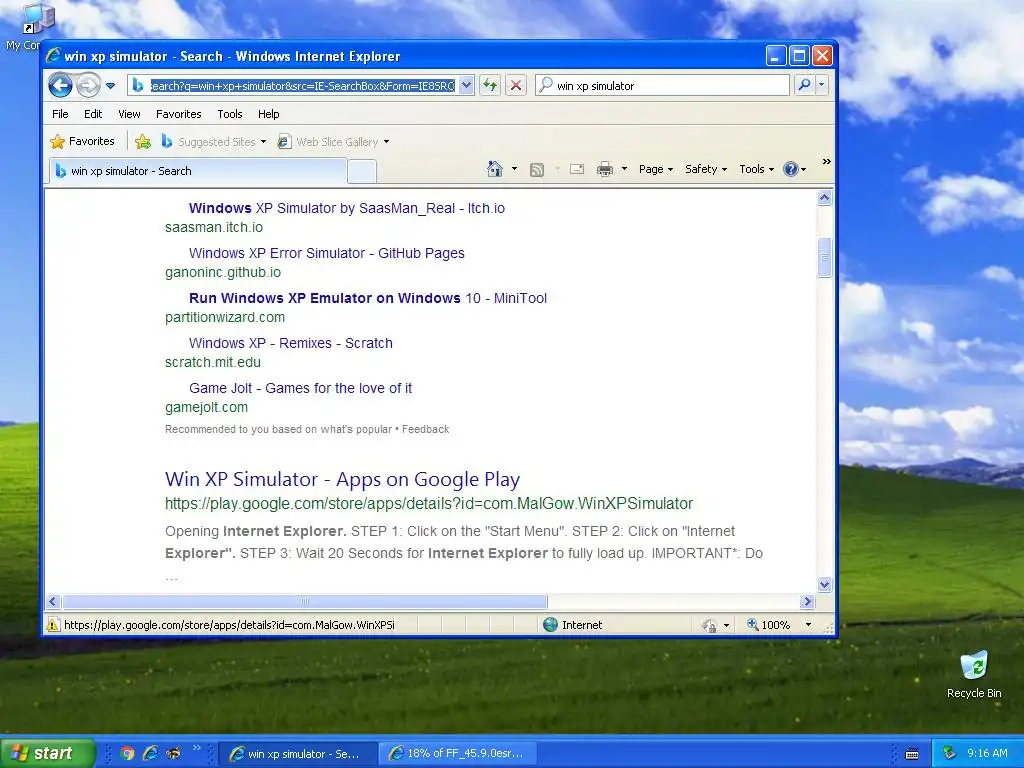Click the Home page icon
This screenshot has width=1024, height=768.
(x=494, y=169)
